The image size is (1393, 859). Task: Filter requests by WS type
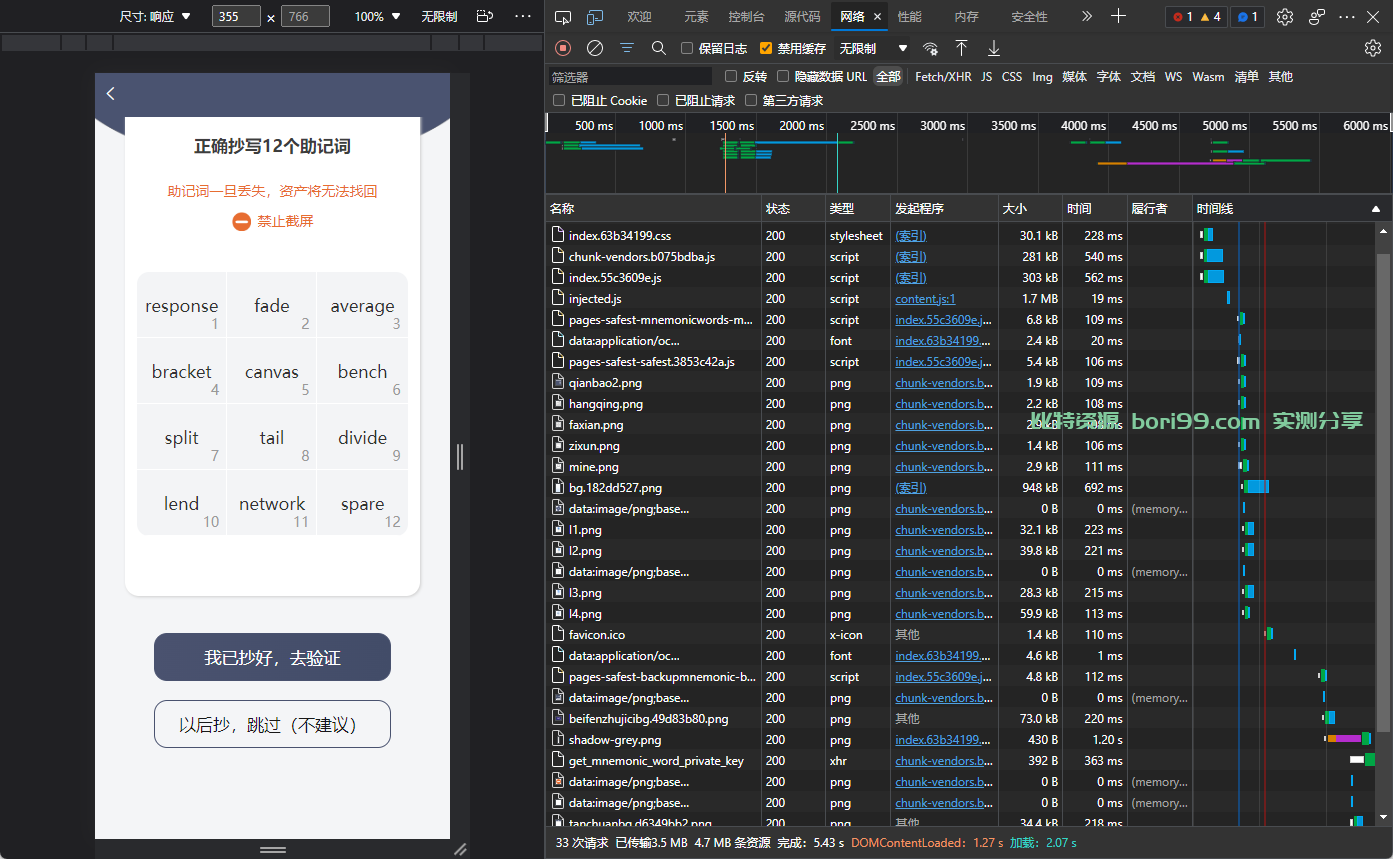coord(1173,76)
